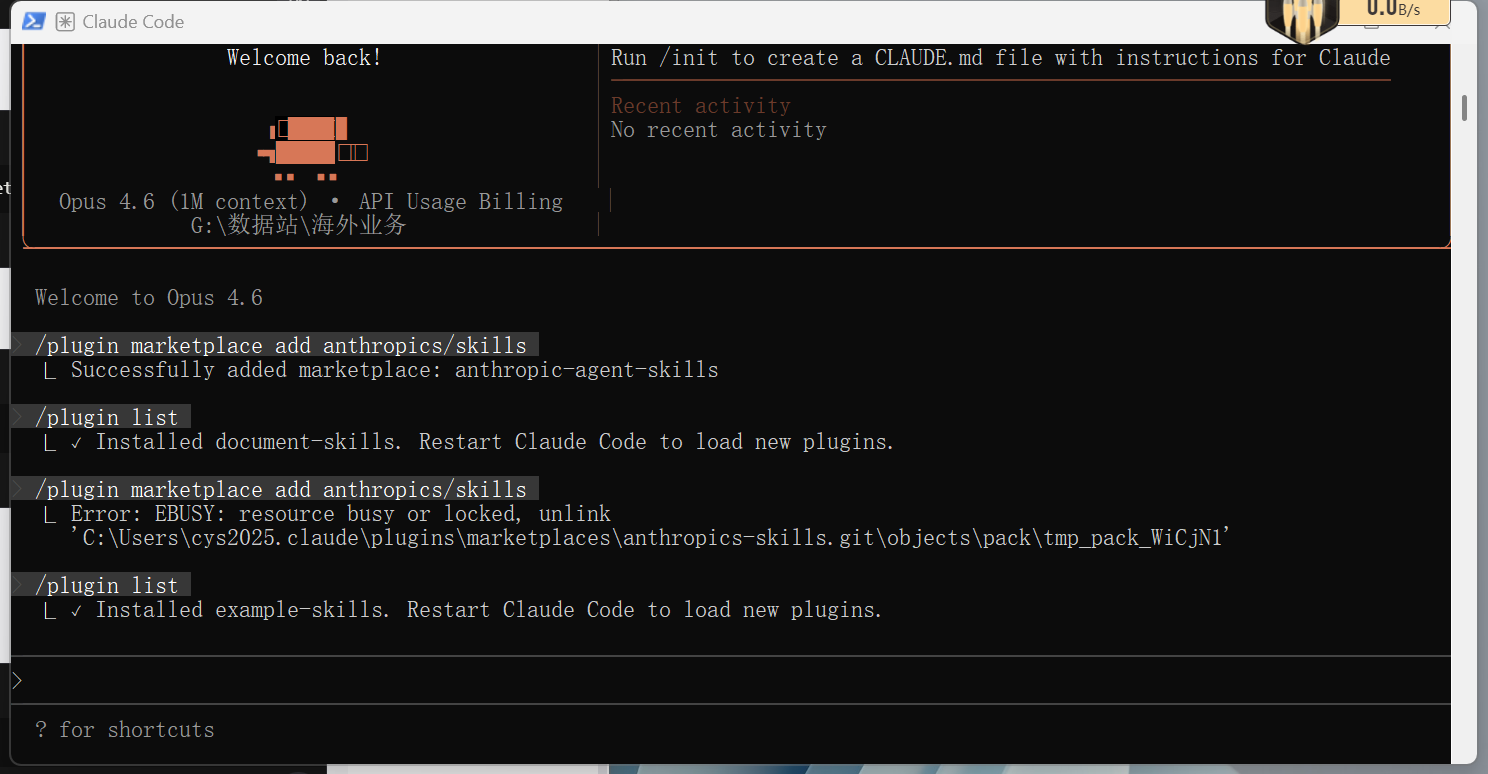
Task: Click the tmp_pack_WiCjN1 file path line
Action: [649, 538]
